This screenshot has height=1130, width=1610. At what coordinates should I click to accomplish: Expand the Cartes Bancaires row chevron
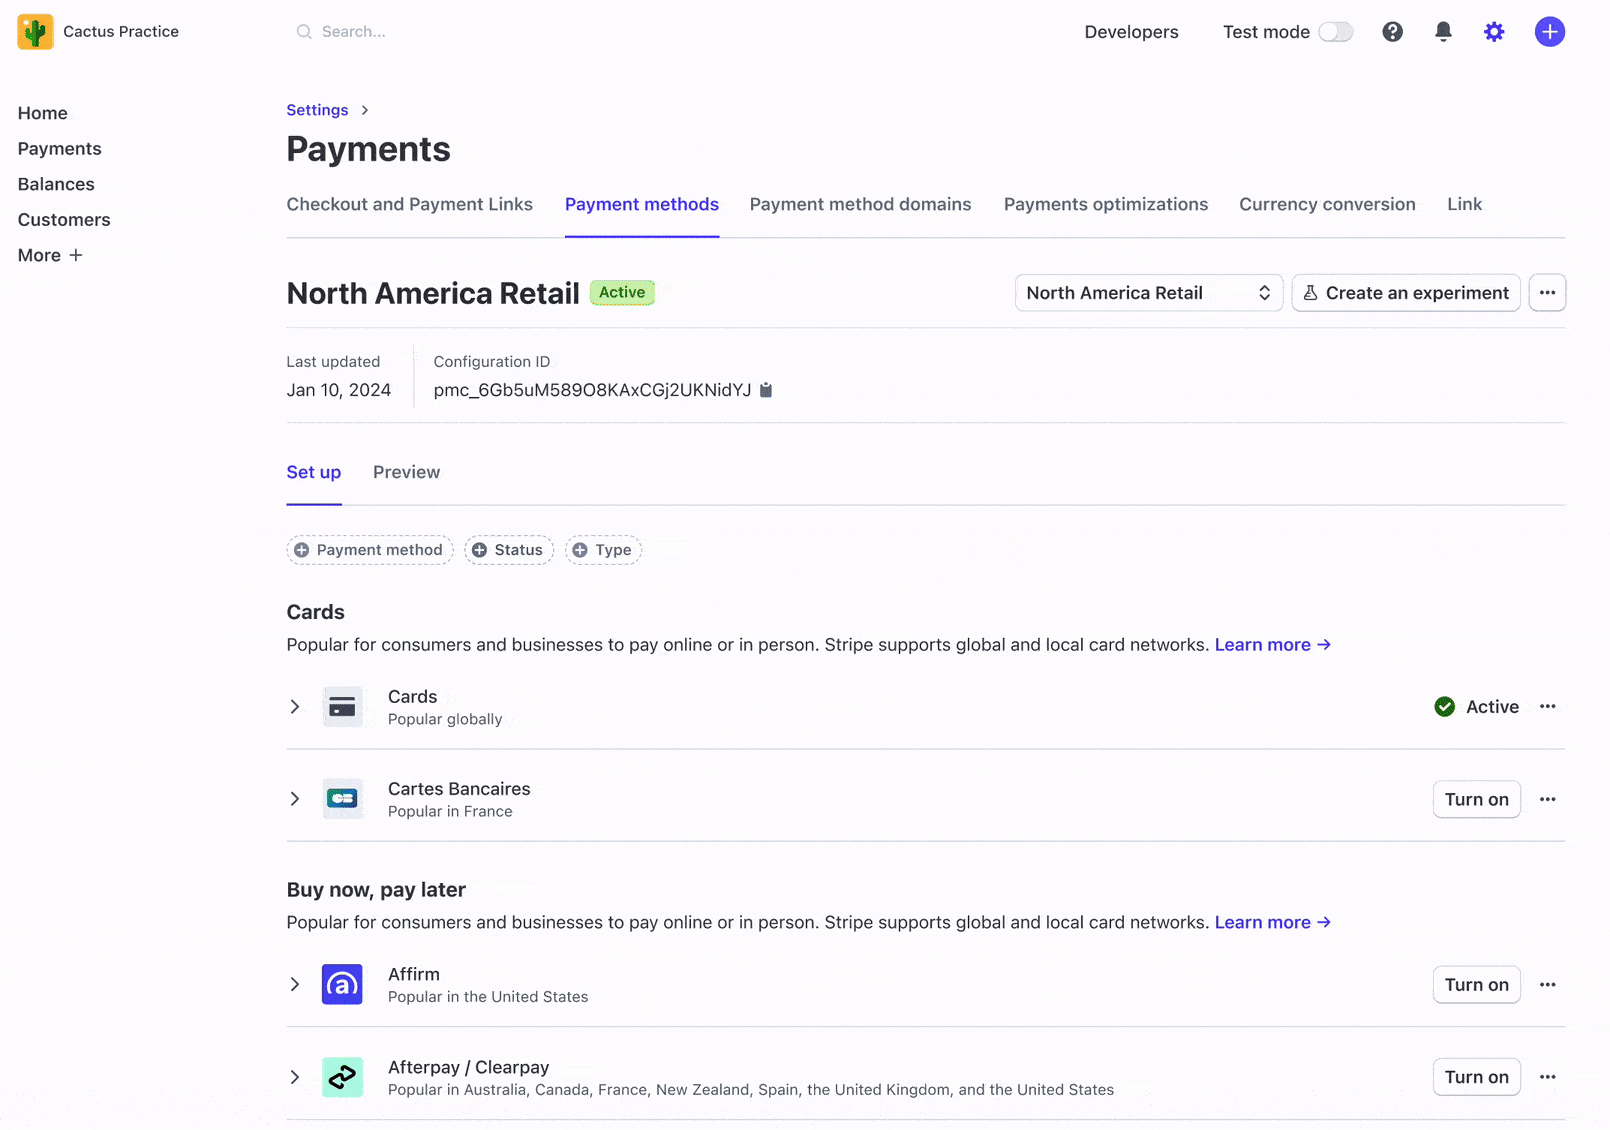pyautogui.click(x=295, y=799)
